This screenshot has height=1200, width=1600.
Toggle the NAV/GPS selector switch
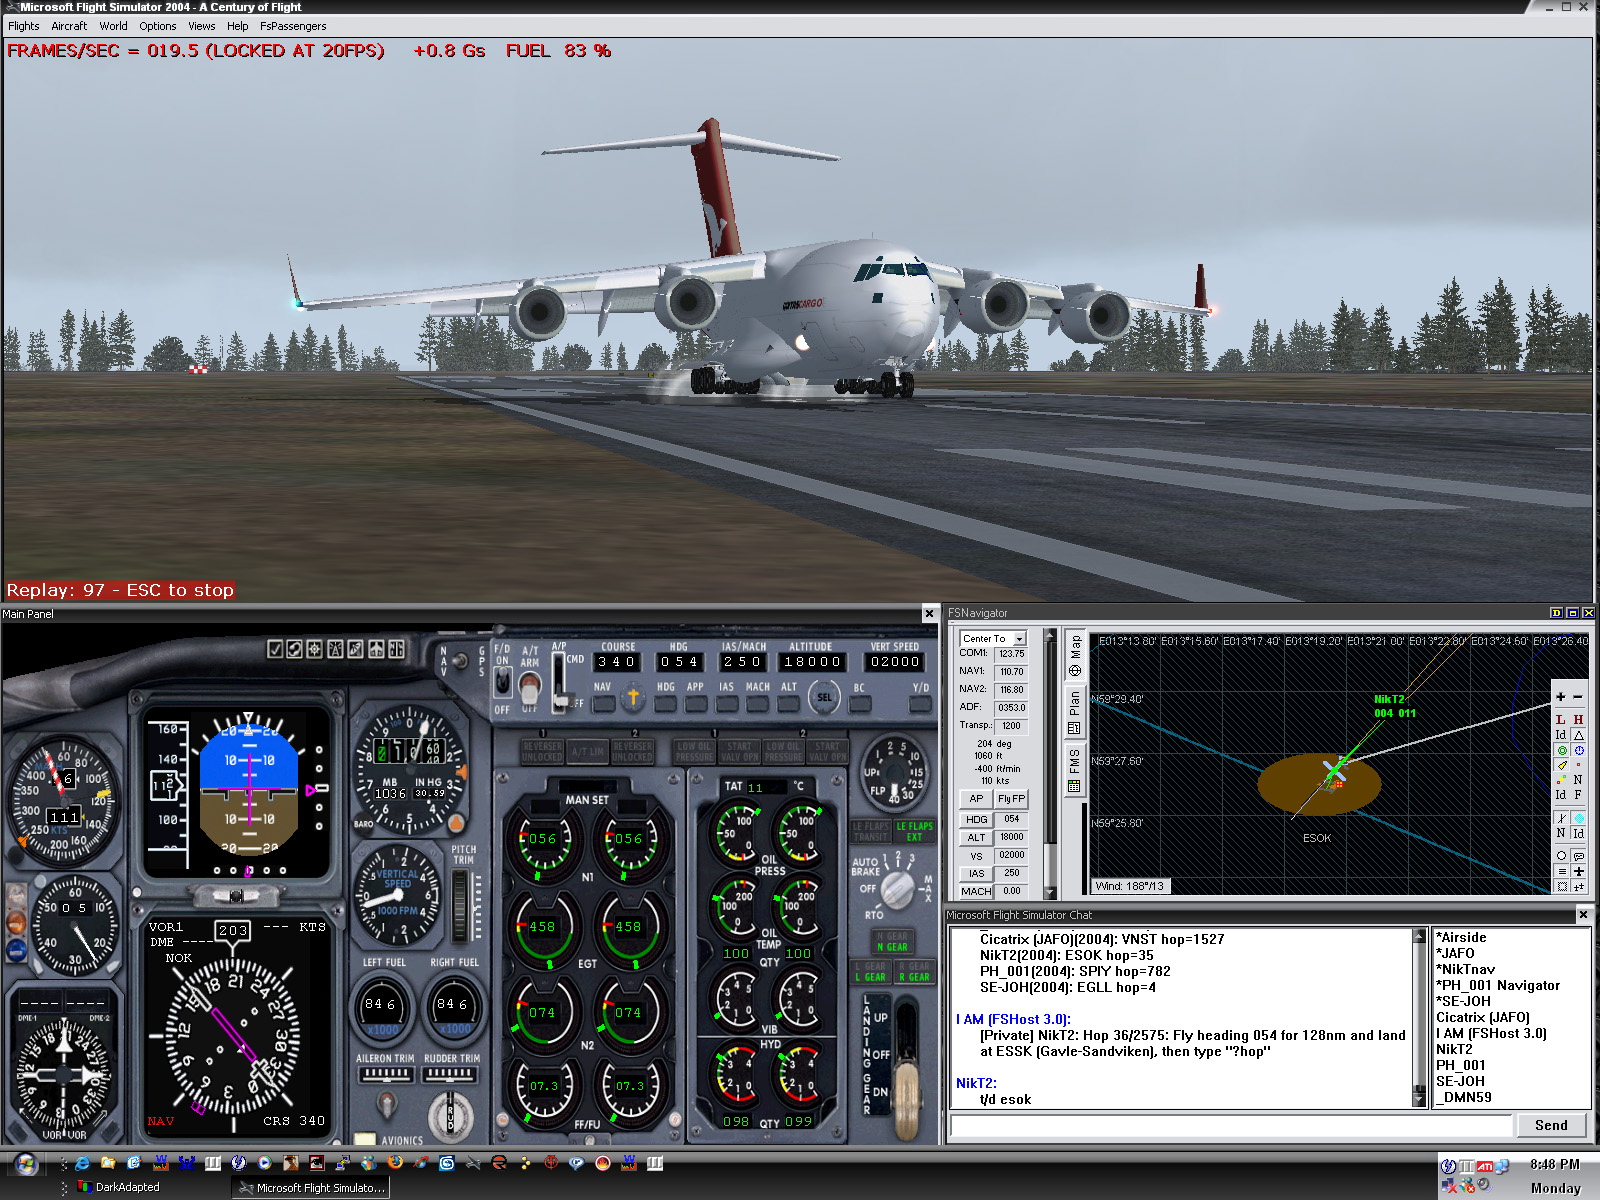pos(461,661)
